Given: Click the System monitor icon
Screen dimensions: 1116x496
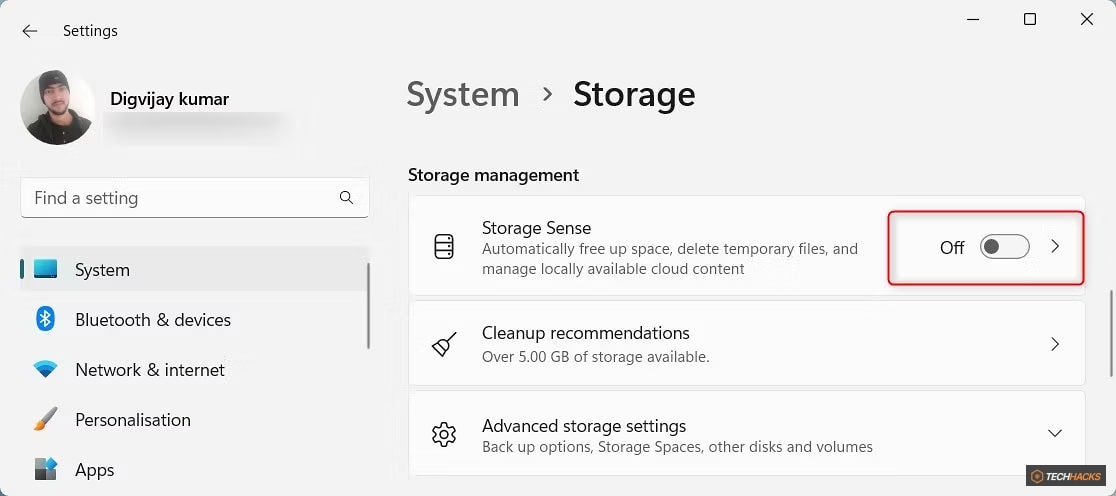Looking at the screenshot, I should pyautogui.click(x=46, y=270).
